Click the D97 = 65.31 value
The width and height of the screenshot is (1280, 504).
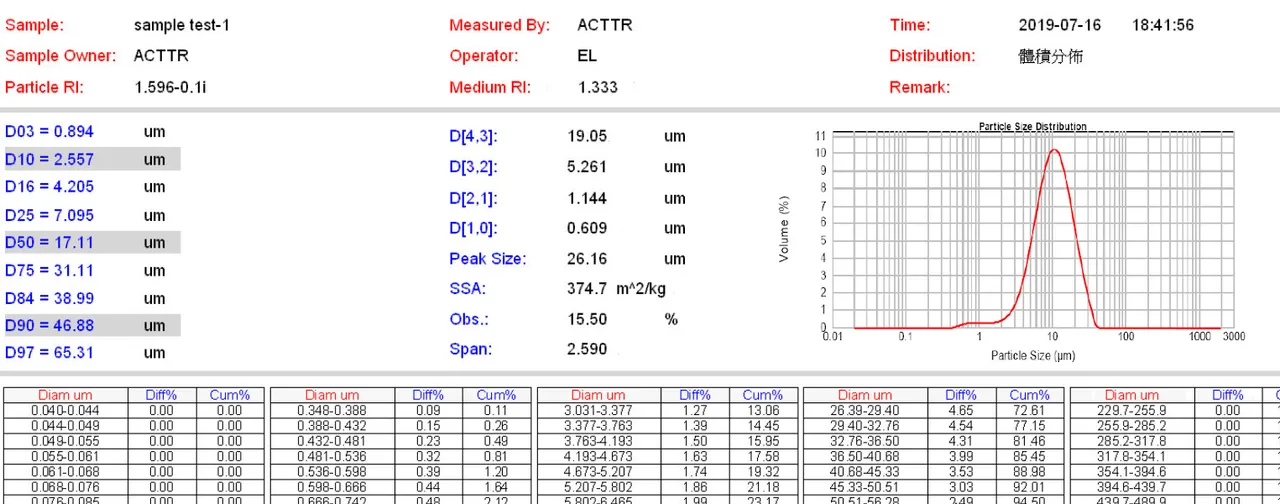point(50,352)
